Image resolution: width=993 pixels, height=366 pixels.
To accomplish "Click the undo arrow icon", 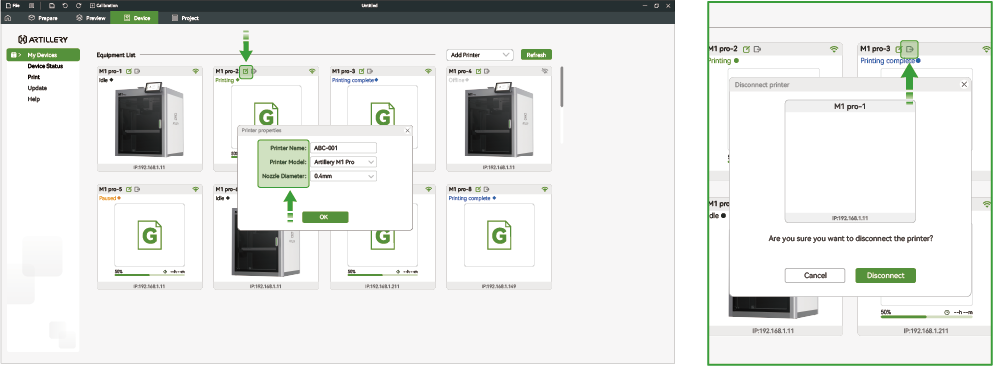I will coord(65,5).
